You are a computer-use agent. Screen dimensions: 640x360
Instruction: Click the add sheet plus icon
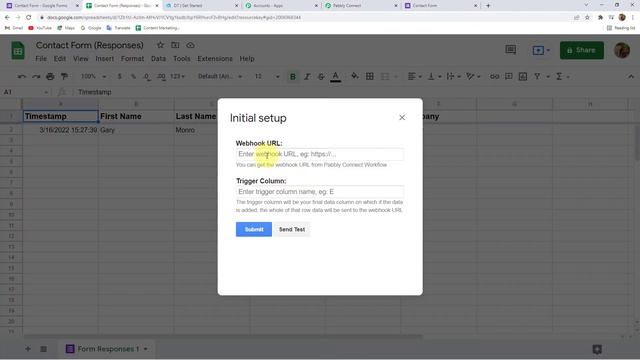click(28, 349)
